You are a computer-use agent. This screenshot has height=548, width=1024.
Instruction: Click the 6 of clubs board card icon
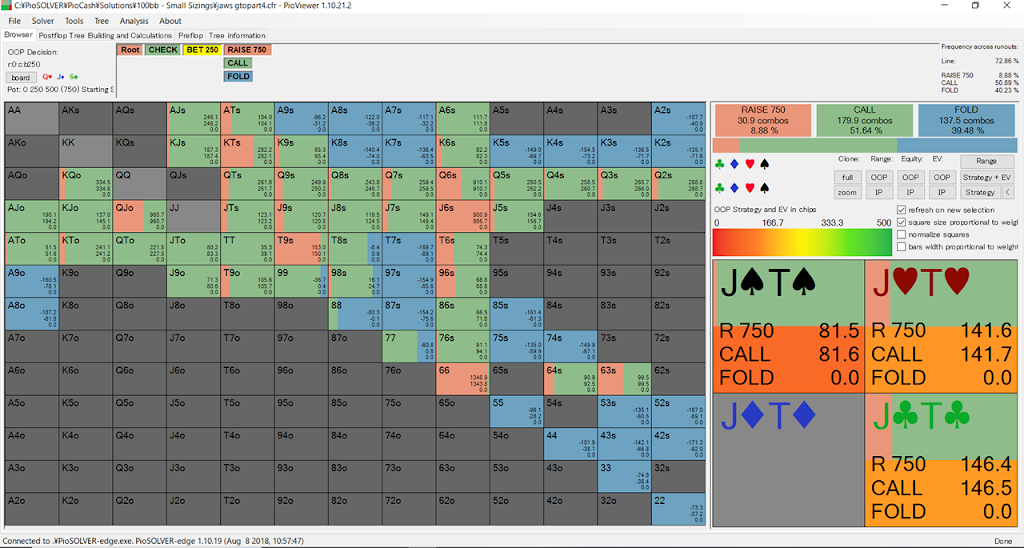pyautogui.click(x=74, y=77)
